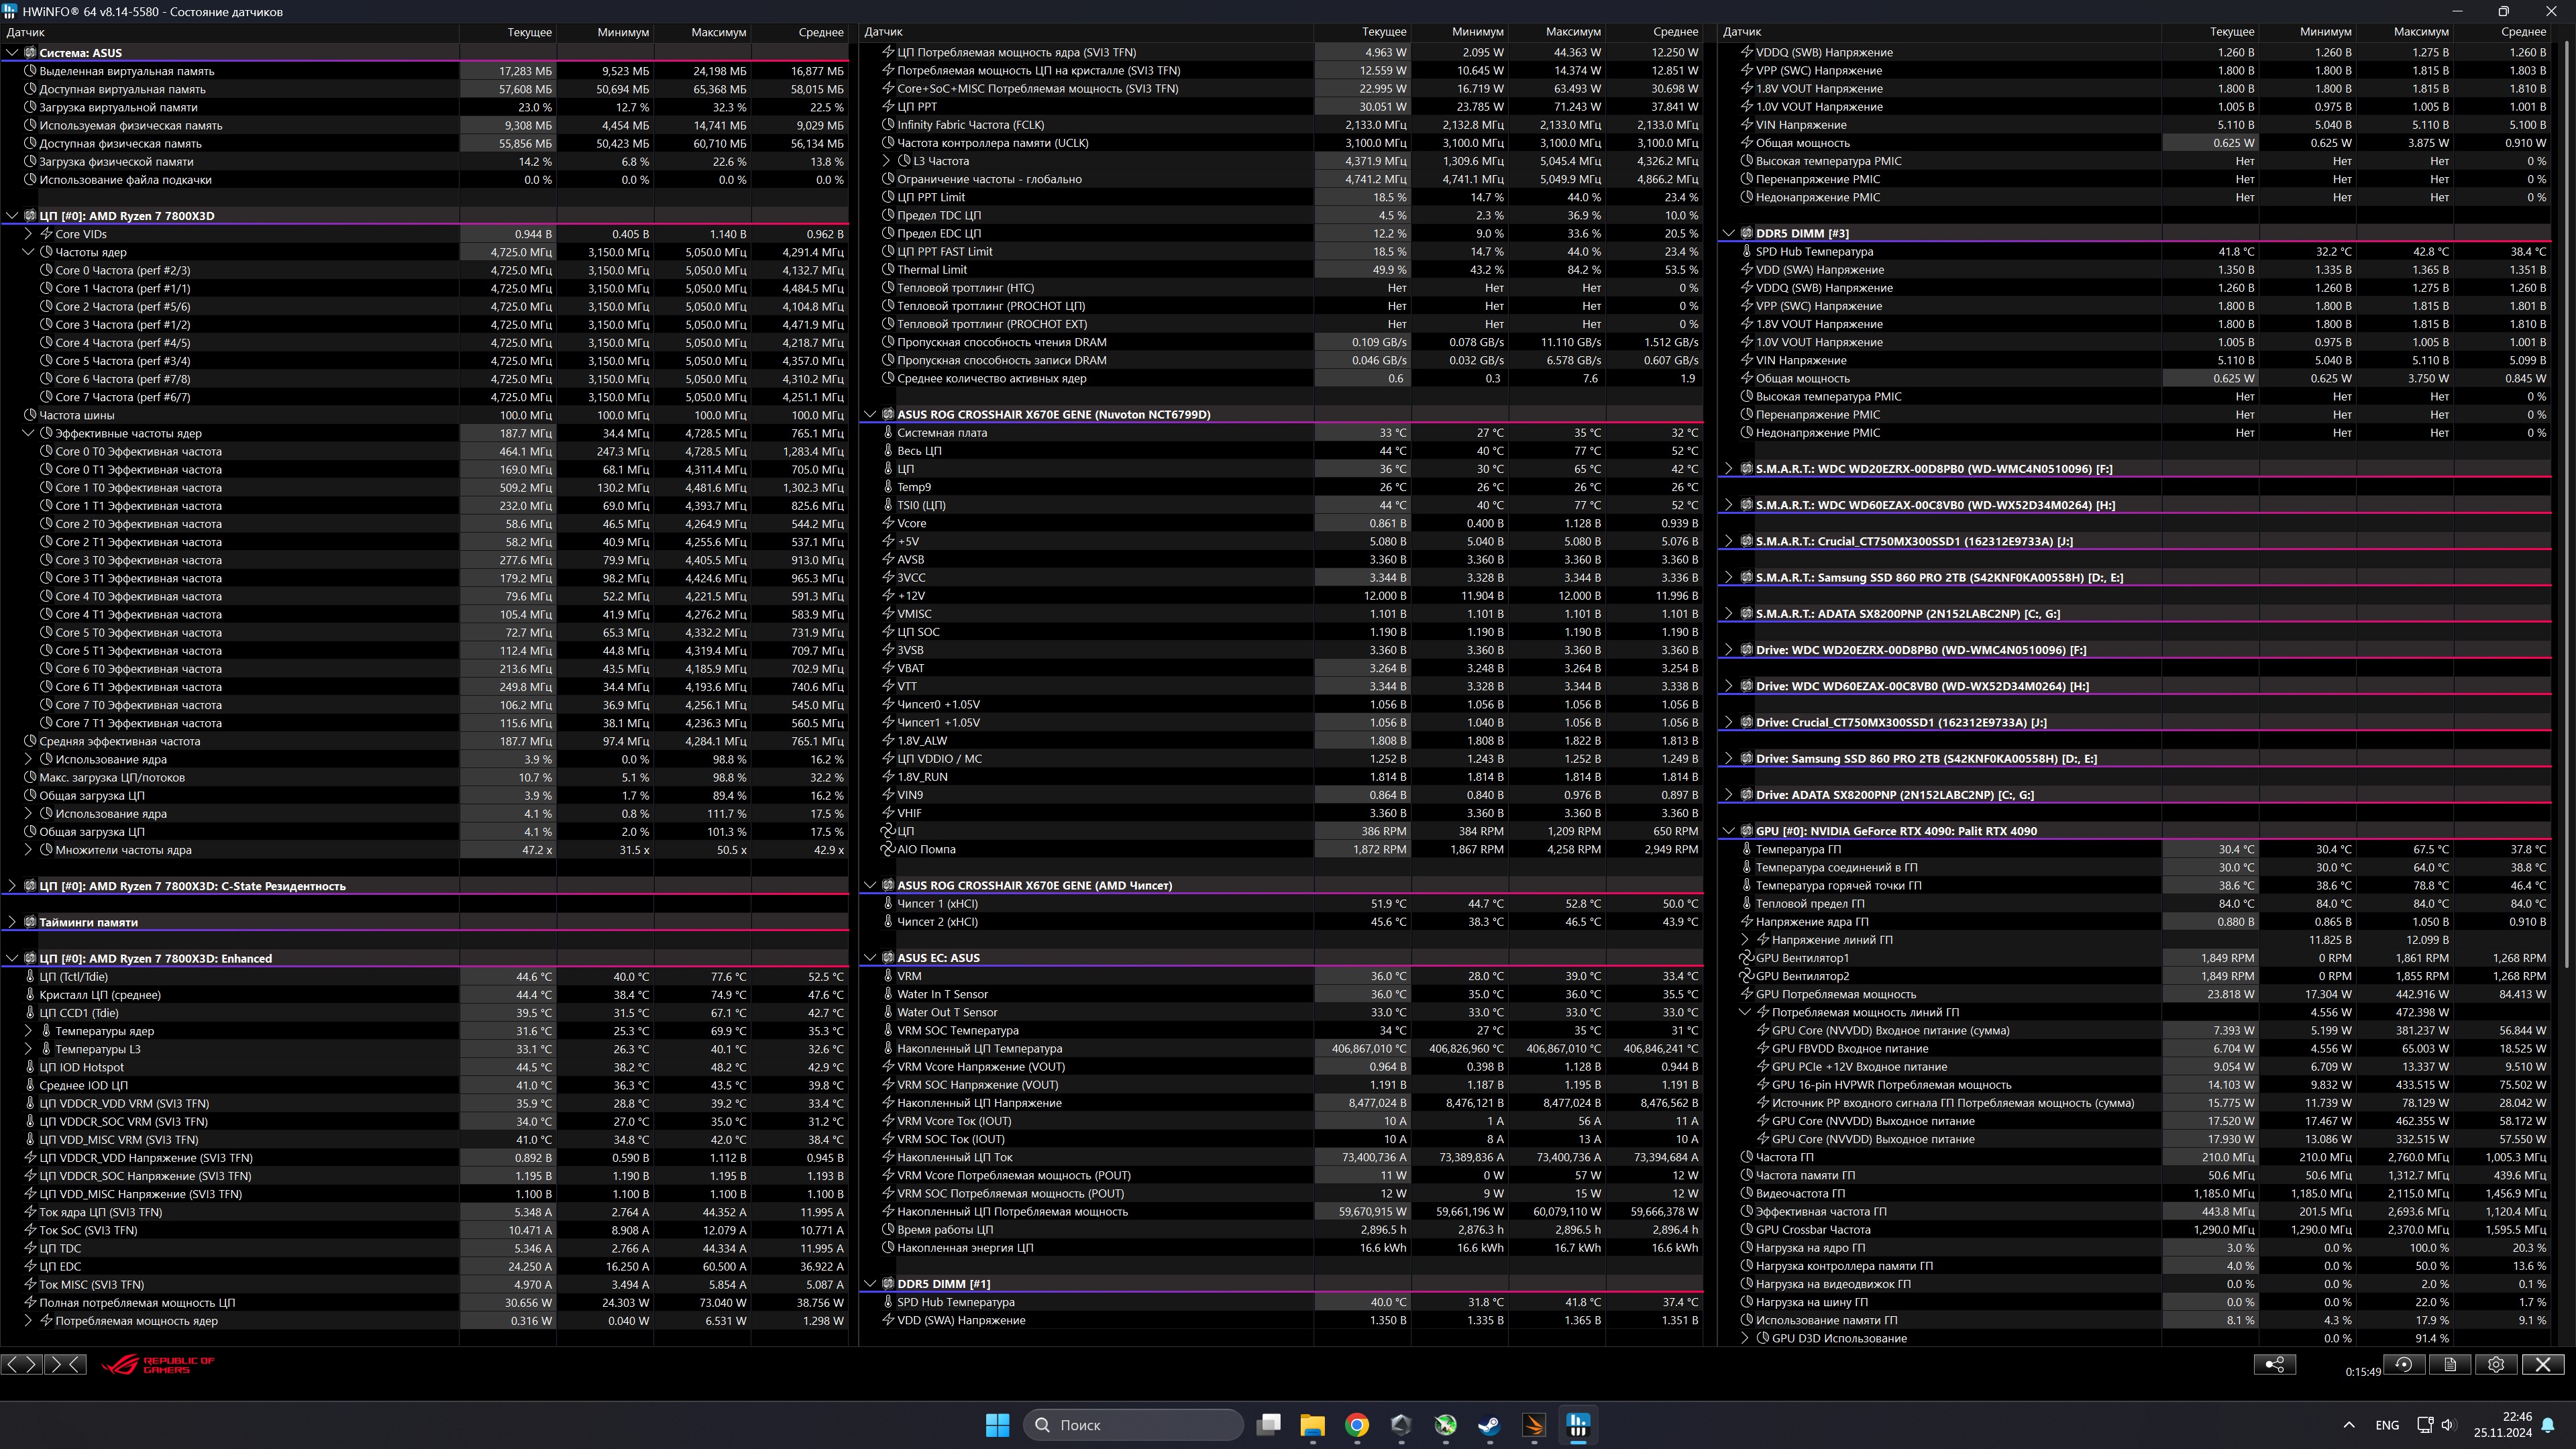Collapse GPU NVIDIA GeForce RTX 4090 group

[1728, 831]
